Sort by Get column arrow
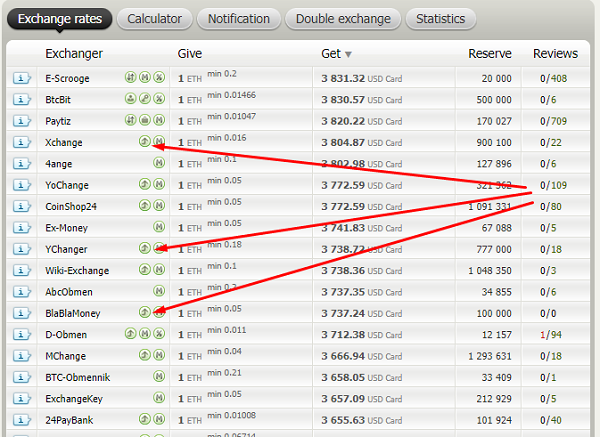Image resolution: width=600 pixels, height=437 pixels. 348,55
